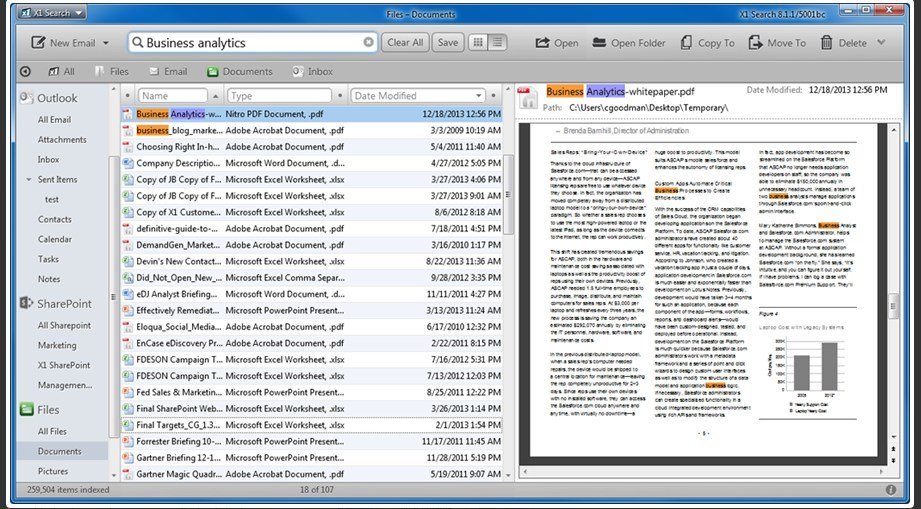Expand the toolbar overflow chevron after Delete
Viewport: 921px width, 509px height.
881,43
